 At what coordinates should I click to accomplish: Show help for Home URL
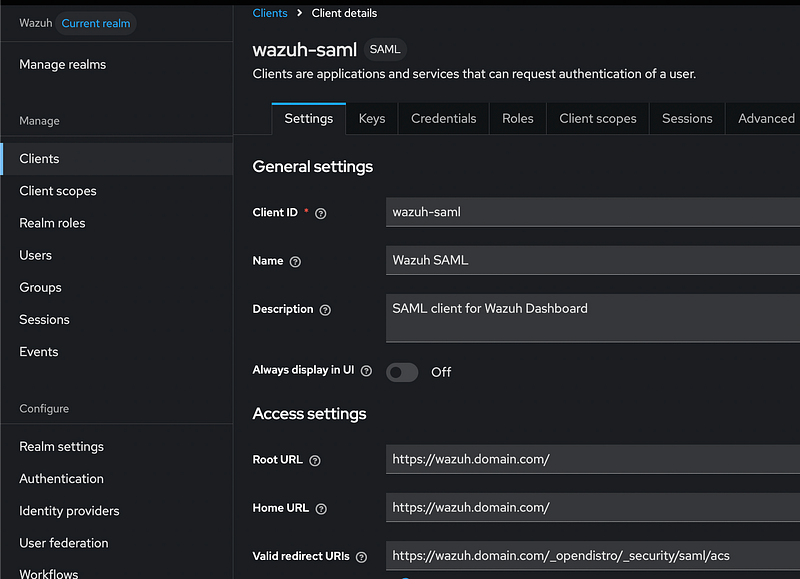pos(321,509)
